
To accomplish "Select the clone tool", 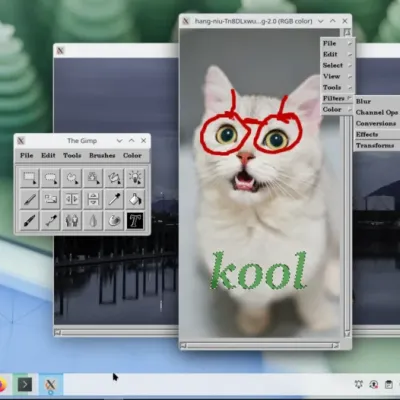I will pyautogui.click(x=72, y=220).
